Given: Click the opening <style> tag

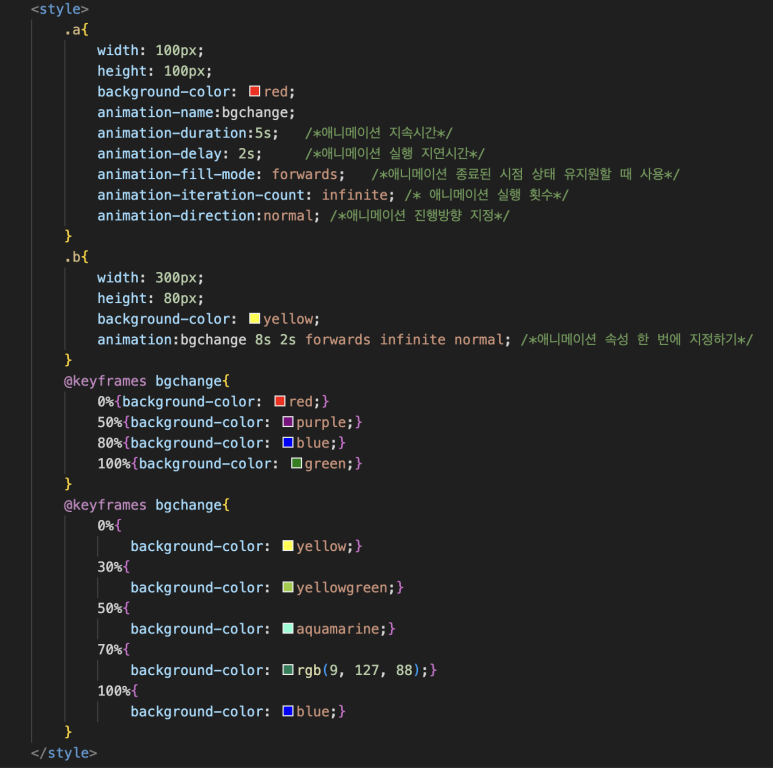Looking at the screenshot, I should coord(60,9).
